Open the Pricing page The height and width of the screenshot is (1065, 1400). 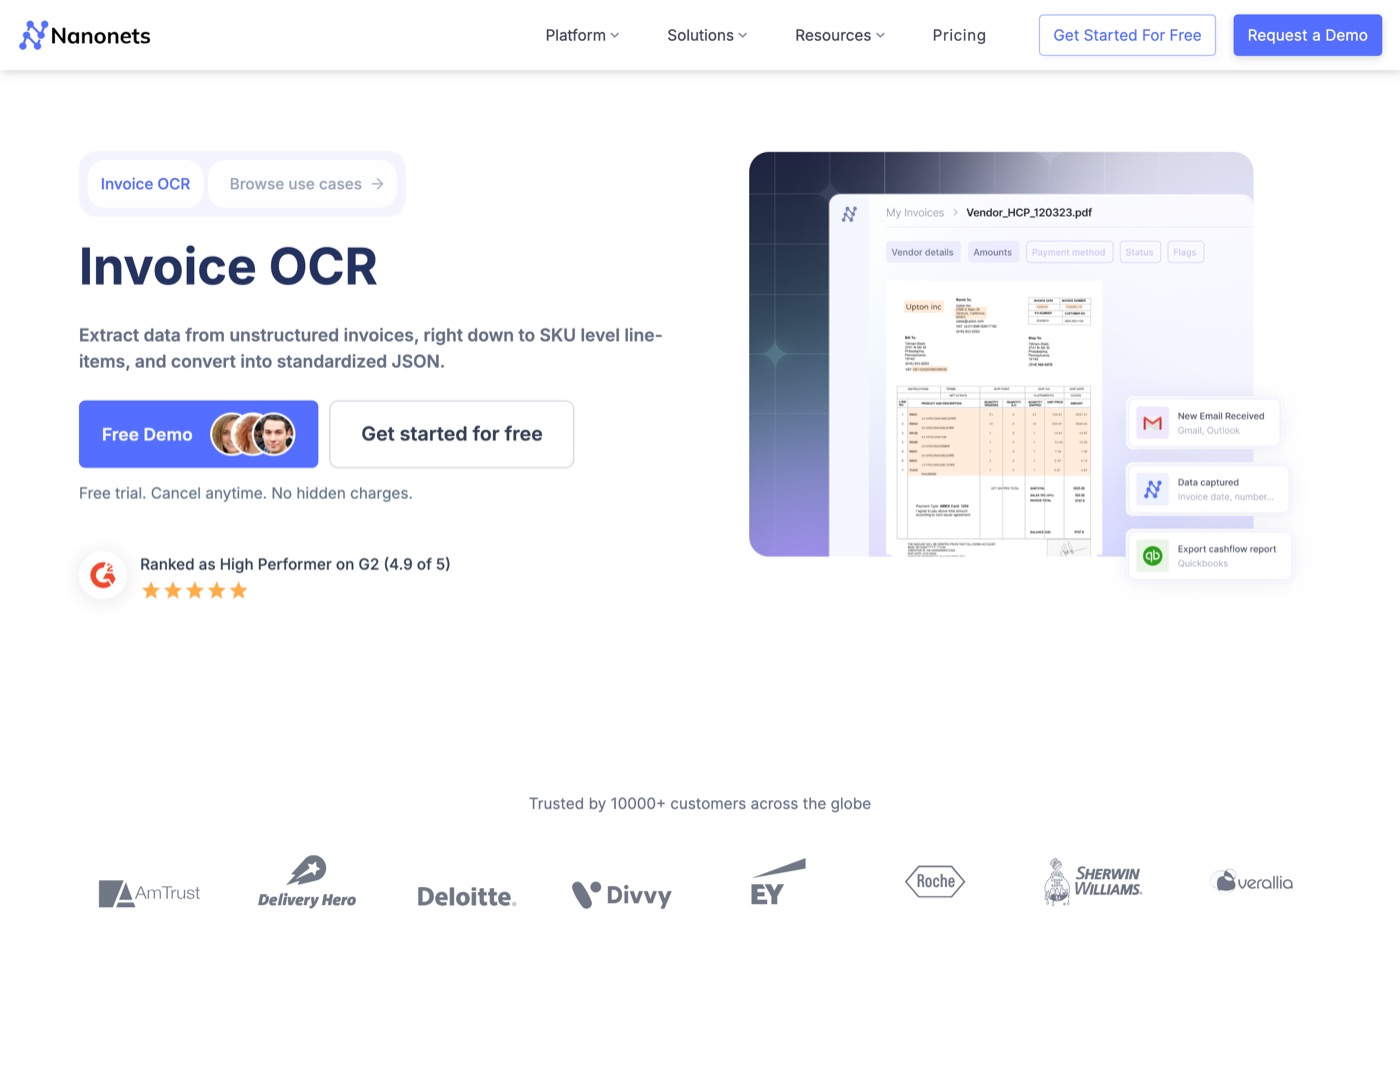[959, 35]
